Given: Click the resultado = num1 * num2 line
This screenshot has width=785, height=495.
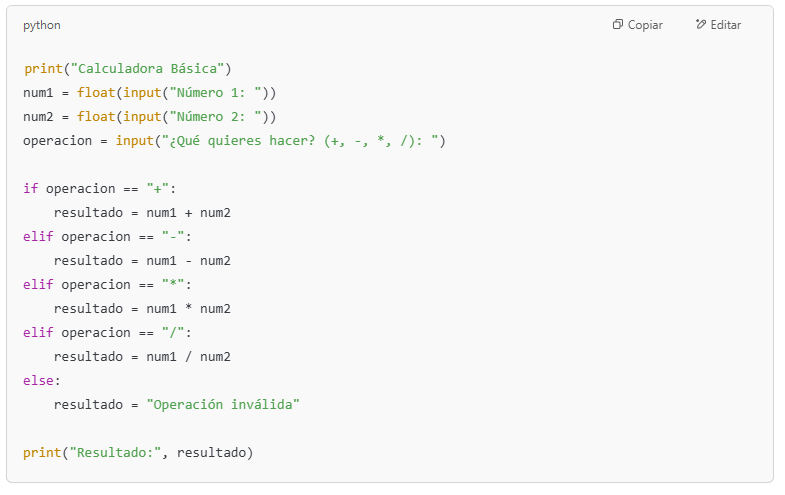Looking at the screenshot, I should pos(142,309).
